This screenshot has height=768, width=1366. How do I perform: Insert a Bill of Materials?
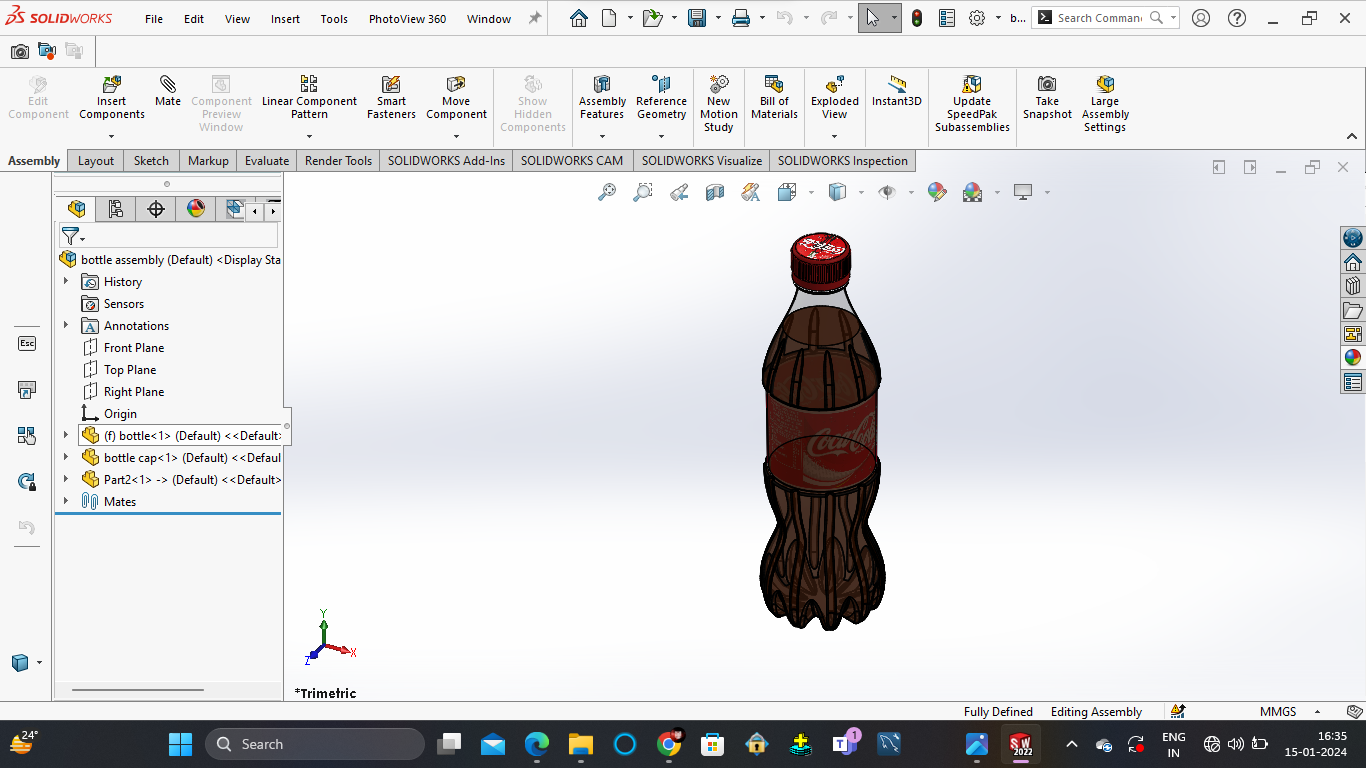click(x=774, y=98)
